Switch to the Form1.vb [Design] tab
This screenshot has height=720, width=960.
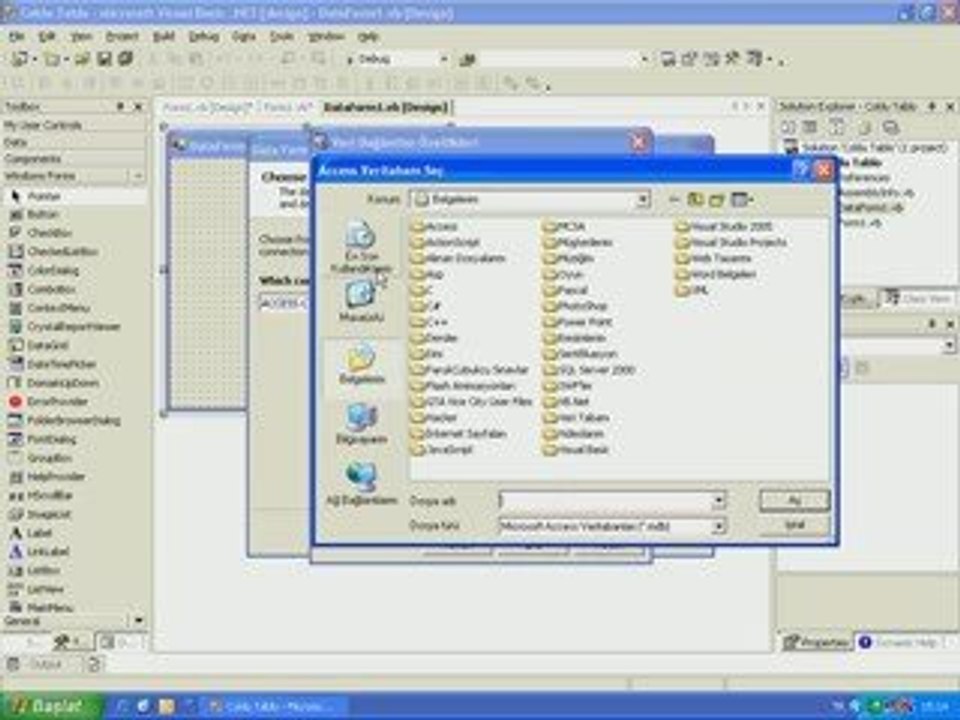(207, 107)
